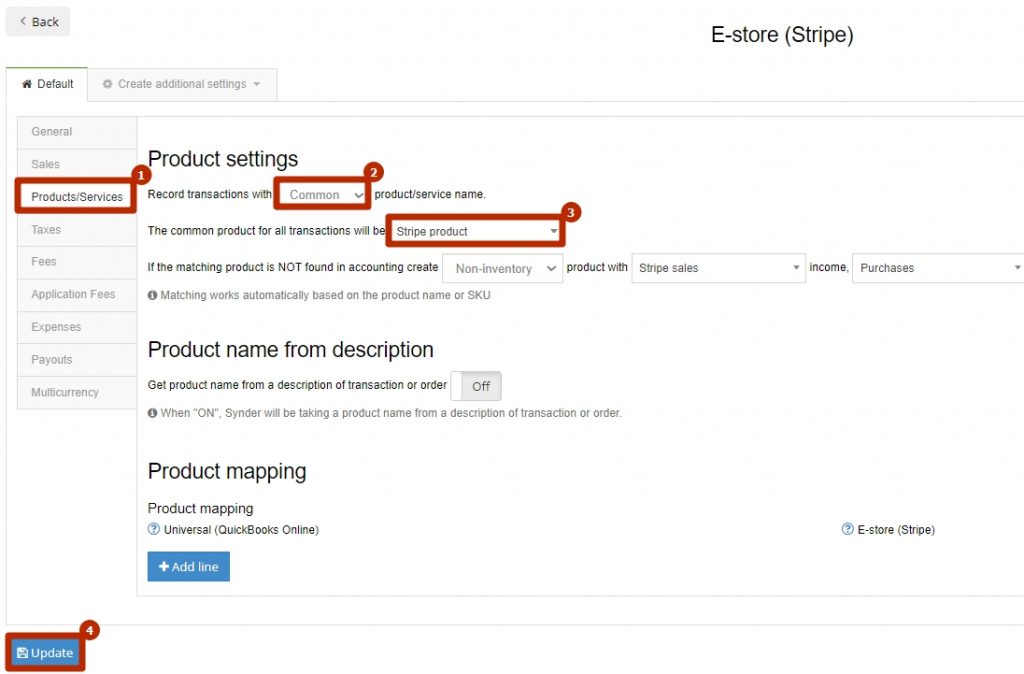Select General in the settings sidebar
1024x674 pixels.
[x=77, y=132]
